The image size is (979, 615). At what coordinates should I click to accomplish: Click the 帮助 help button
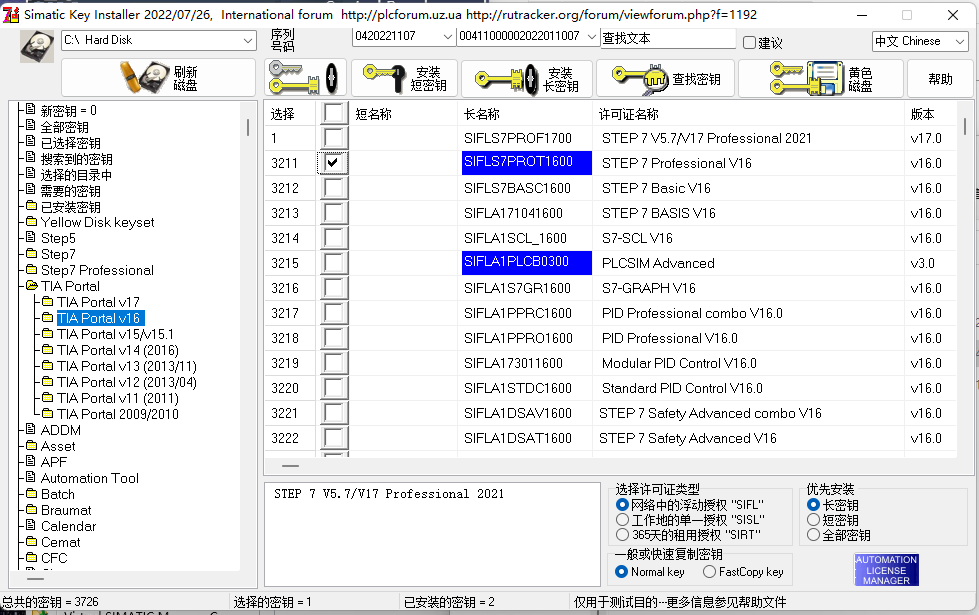(x=940, y=79)
